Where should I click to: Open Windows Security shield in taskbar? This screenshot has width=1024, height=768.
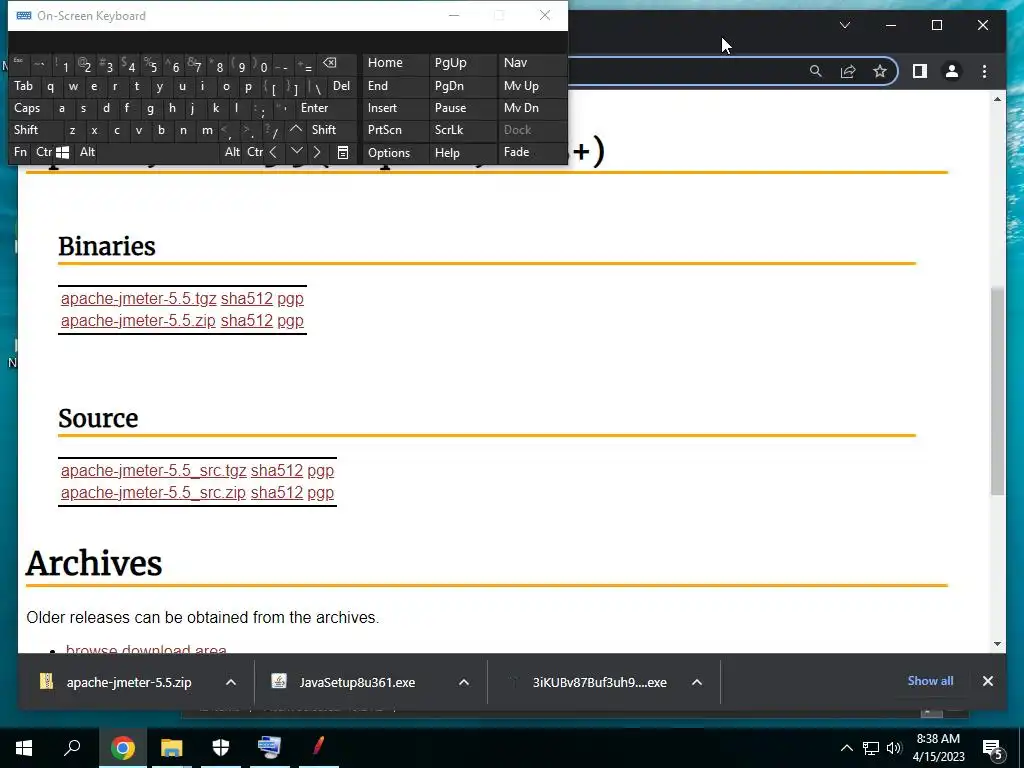[x=221, y=748]
